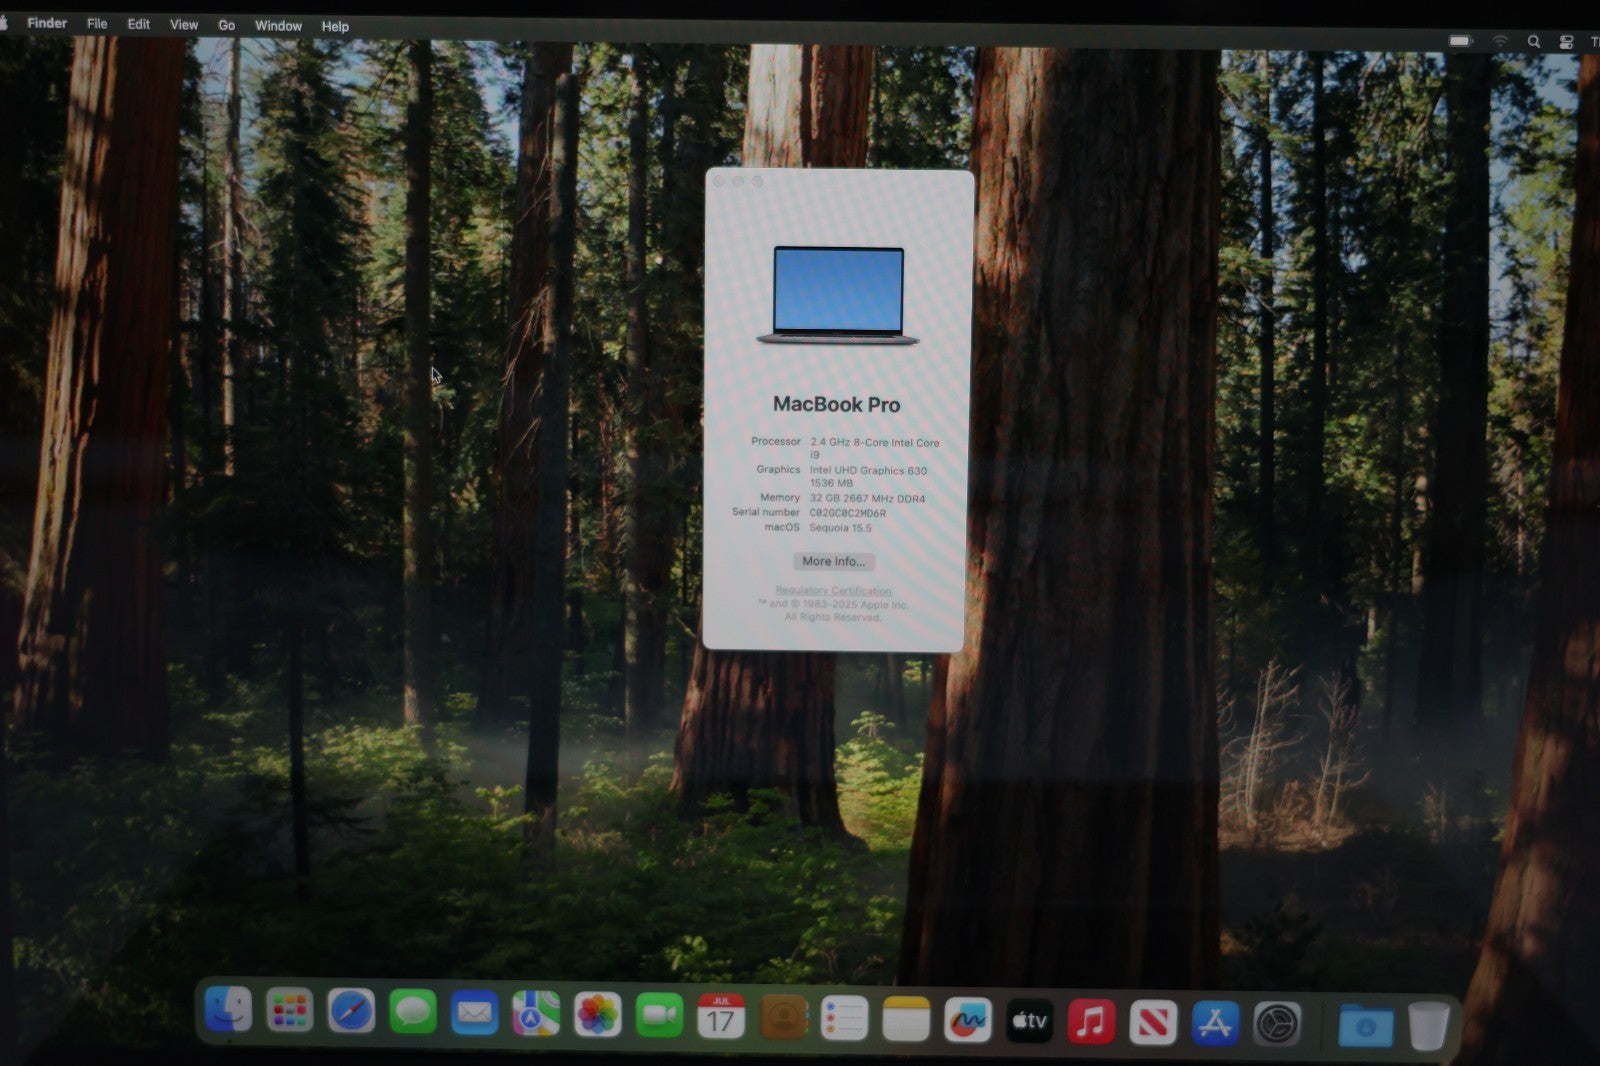Open the Edit menu
Screen dimensions: 1600x1066
[x=139, y=24]
